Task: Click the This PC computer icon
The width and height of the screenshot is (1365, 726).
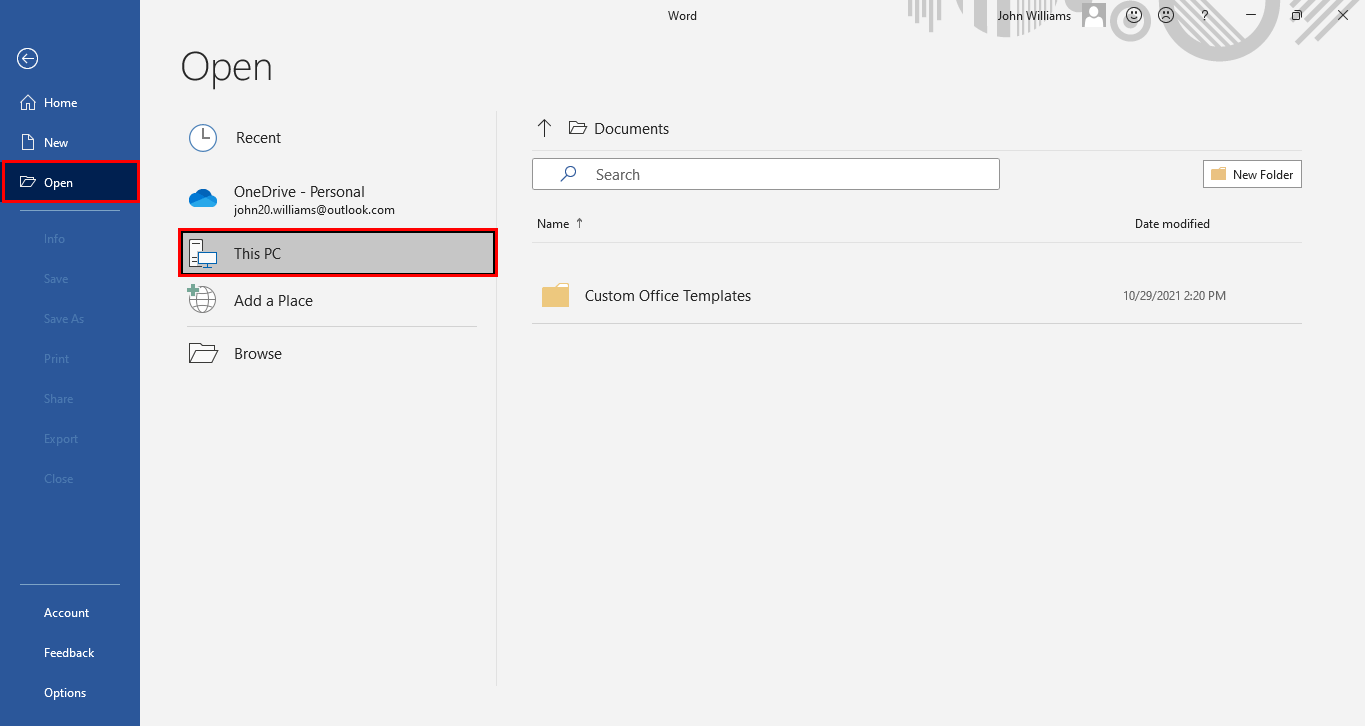Action: point(203,254)
